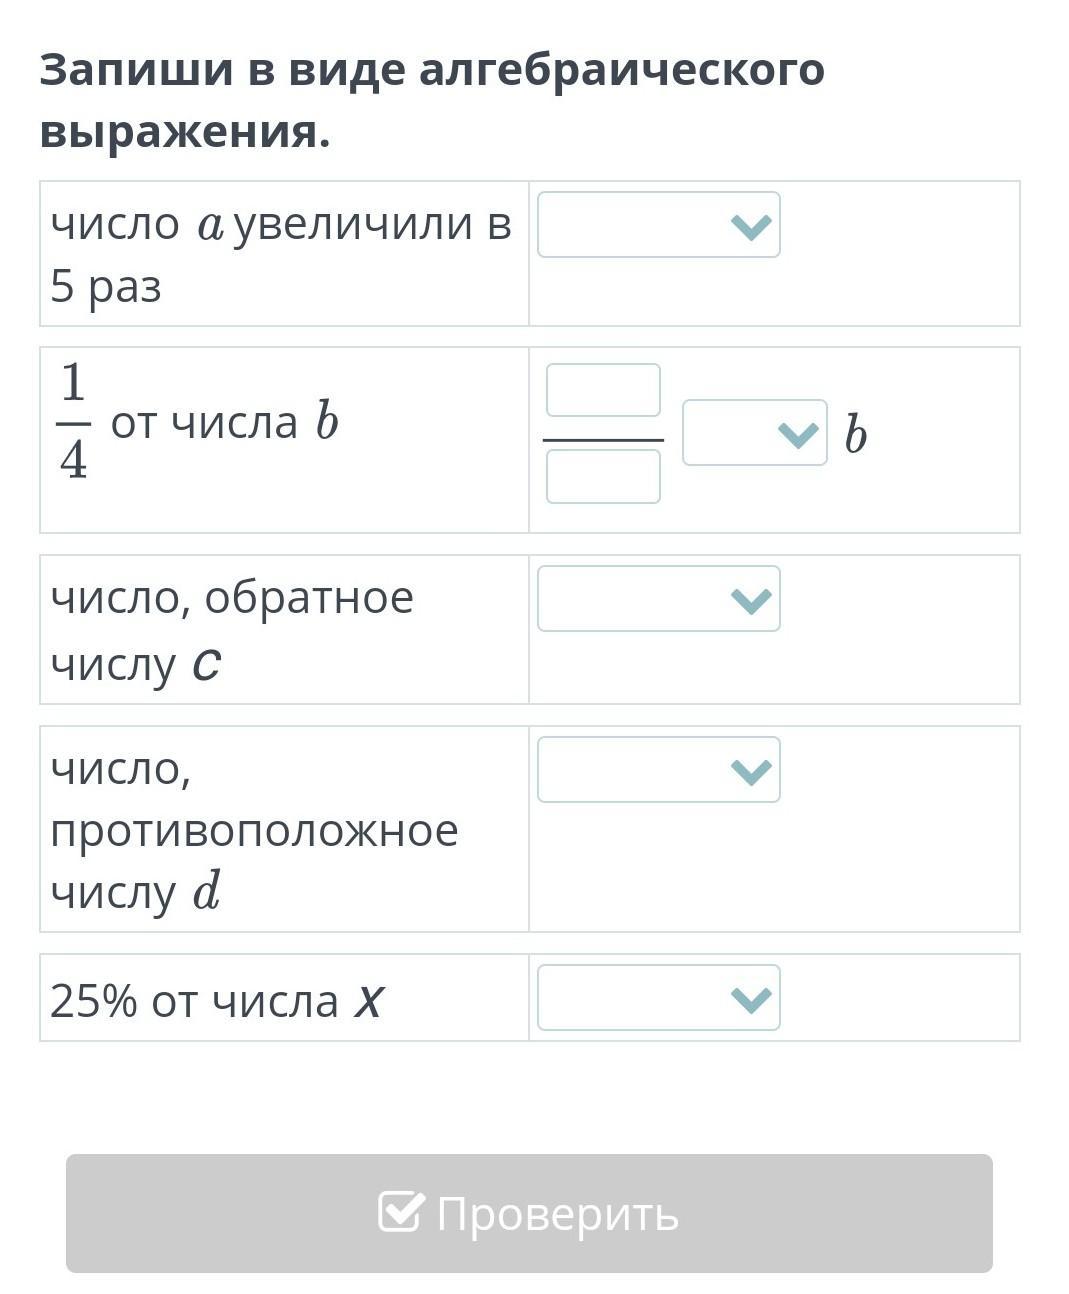
Task: Open dropdown for "число, обратное числу c"
Action: coord(657,599)
